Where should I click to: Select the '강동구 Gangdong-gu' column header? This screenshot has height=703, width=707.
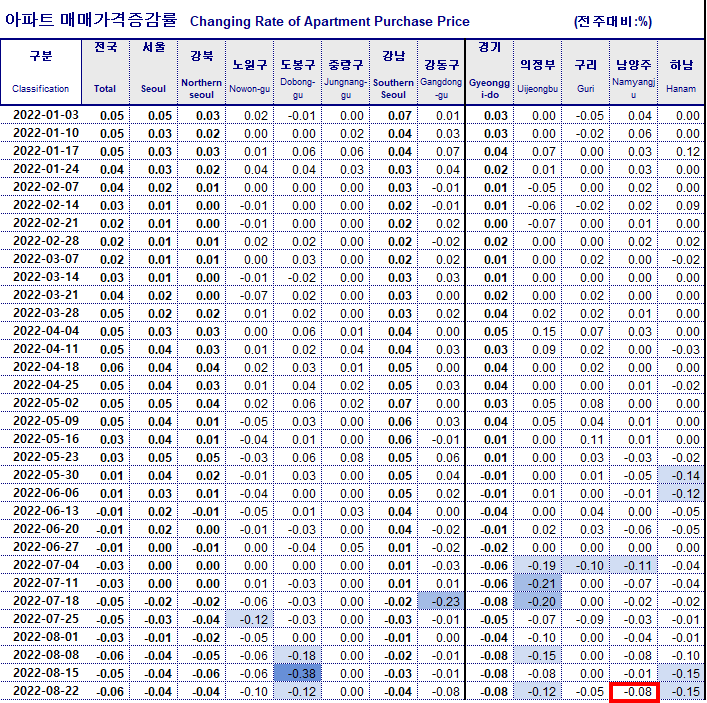tap(441, 72)
